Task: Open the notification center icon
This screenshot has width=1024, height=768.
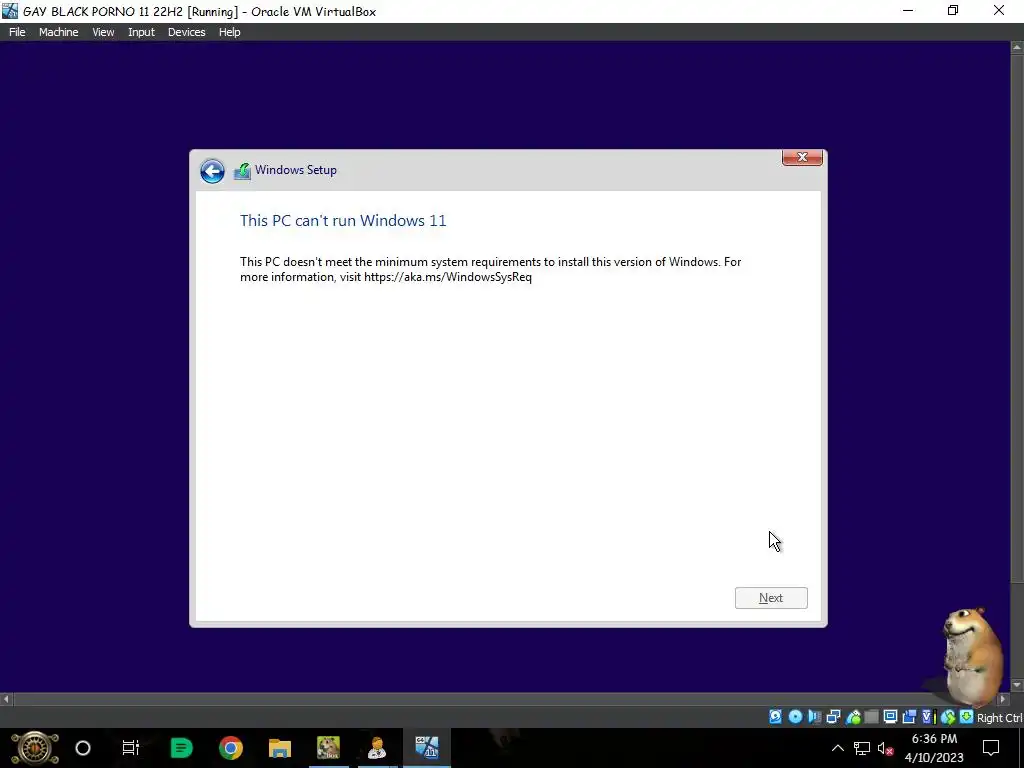Action: (x=991, y=748)
